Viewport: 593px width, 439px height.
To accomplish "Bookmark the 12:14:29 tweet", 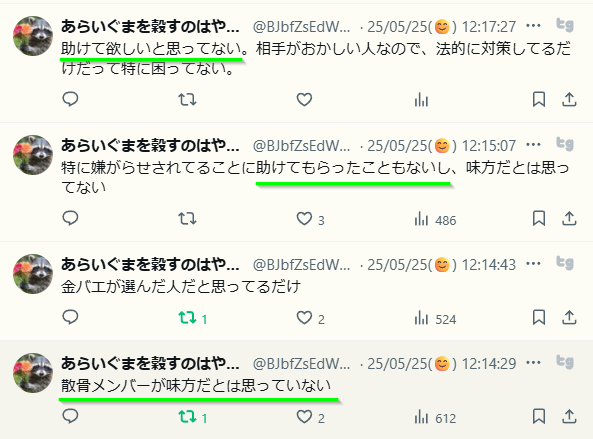I will point(539,417).
